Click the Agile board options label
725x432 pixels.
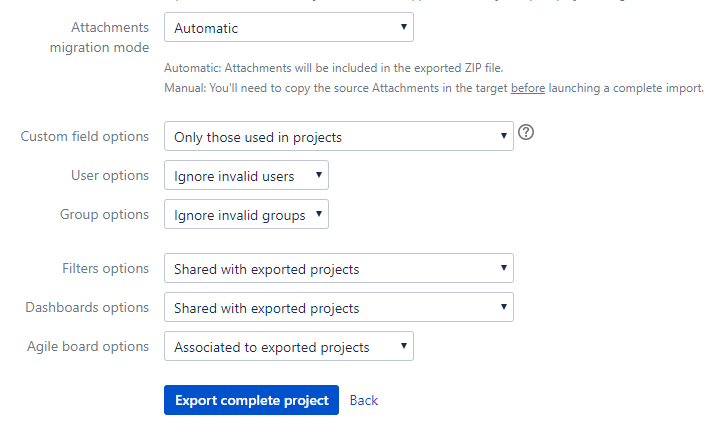[x=88, y=347]
